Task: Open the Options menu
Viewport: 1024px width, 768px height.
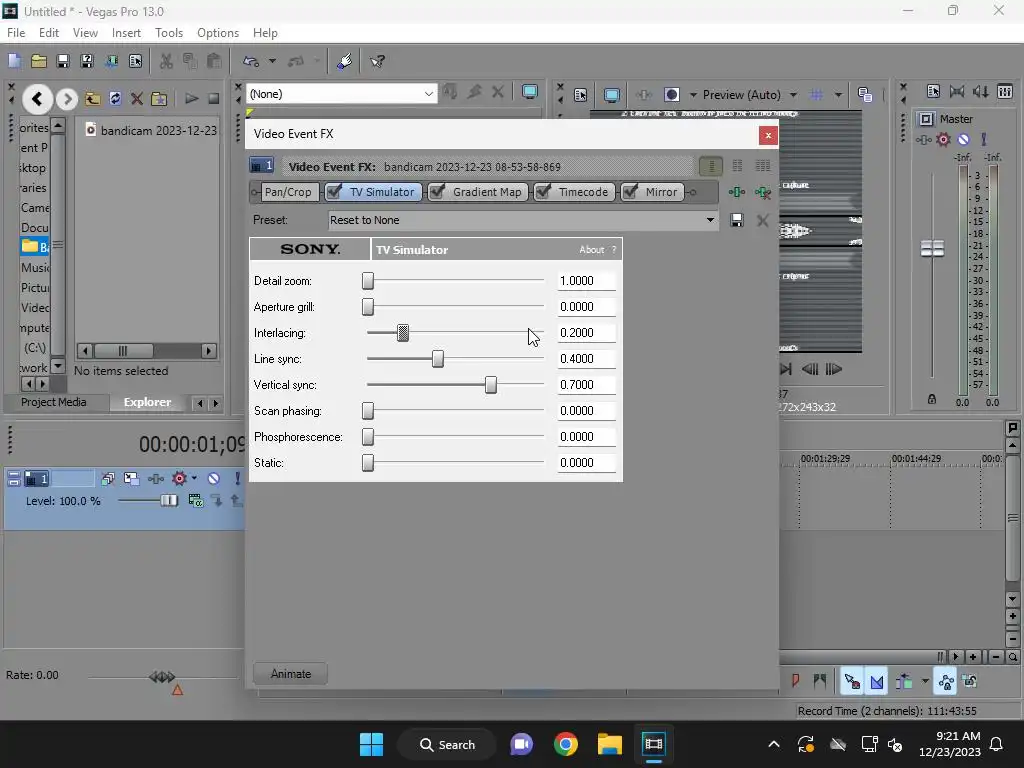Action: point(218,33)
